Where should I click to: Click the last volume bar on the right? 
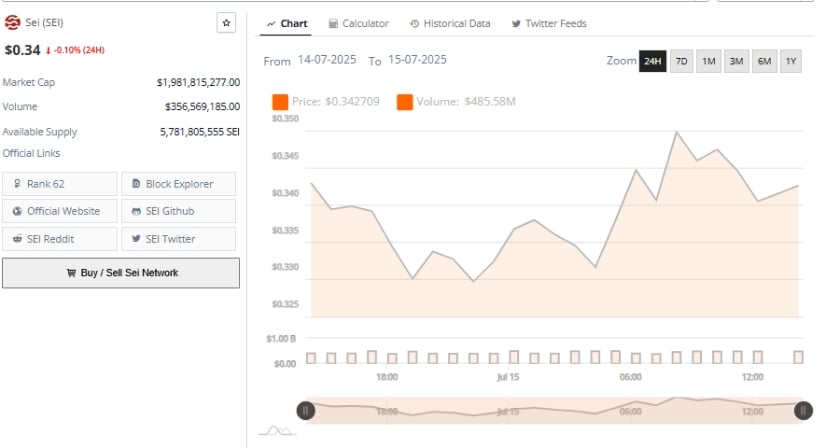tap(798, 357)
